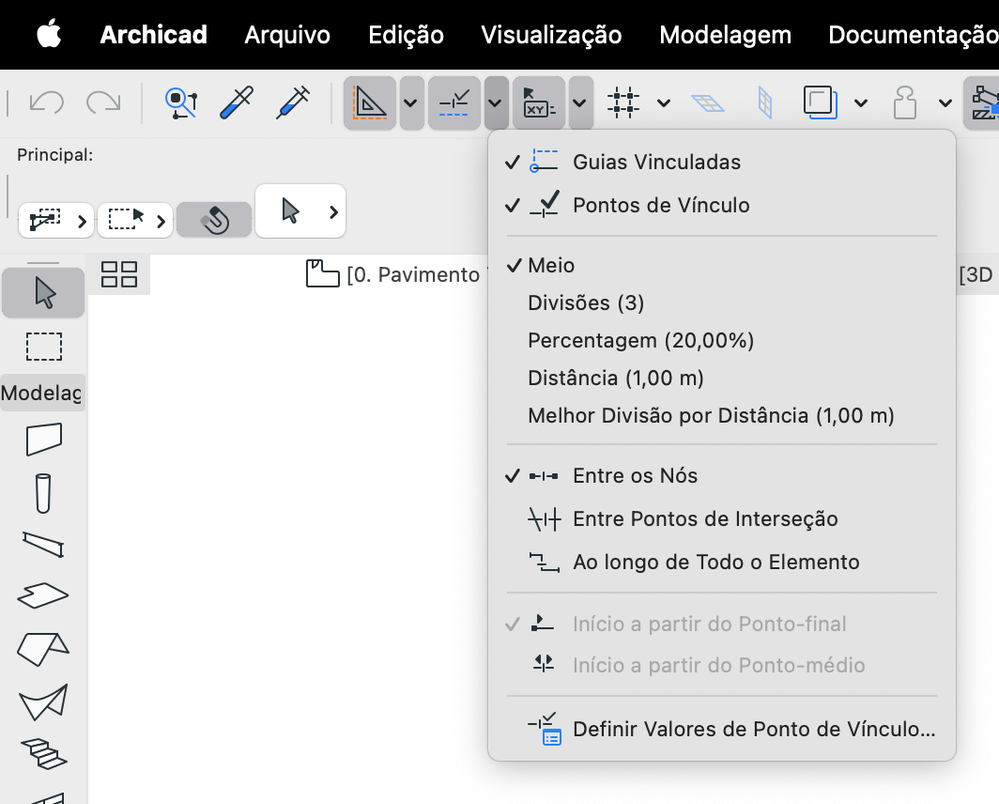
Task: Click the Grid Snap icon
Action: [623, 103]
